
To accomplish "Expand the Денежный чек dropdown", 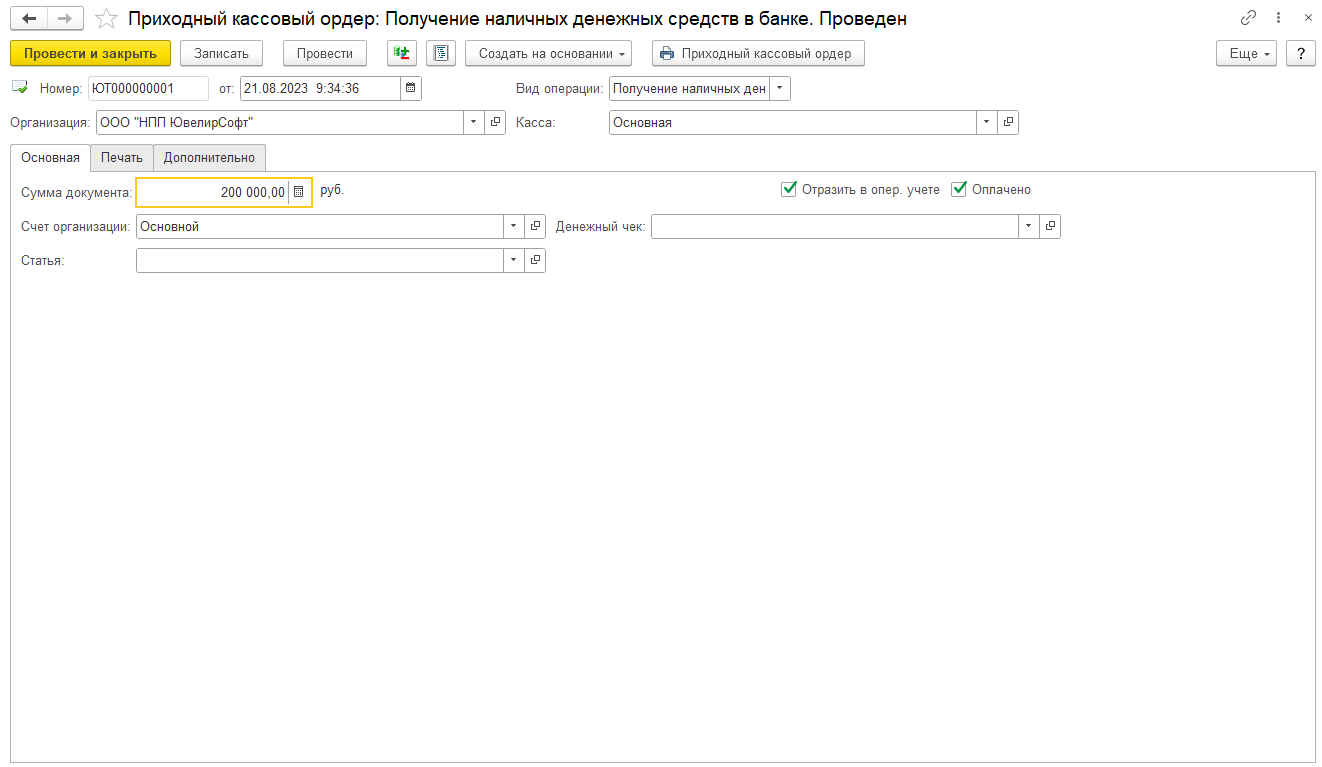I will coord(1029,226).
